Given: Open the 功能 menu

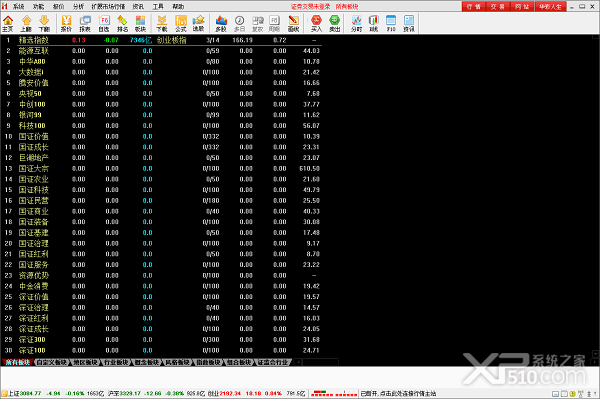Looking at the screenshot, I should pos(38,7).
